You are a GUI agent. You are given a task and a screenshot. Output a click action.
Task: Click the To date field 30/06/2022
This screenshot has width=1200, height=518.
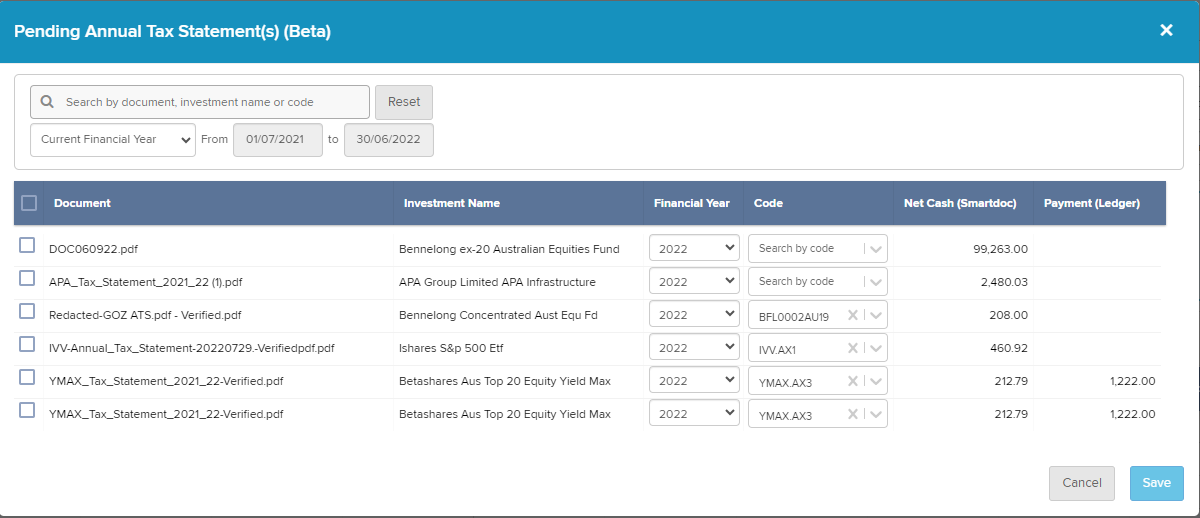389,140
